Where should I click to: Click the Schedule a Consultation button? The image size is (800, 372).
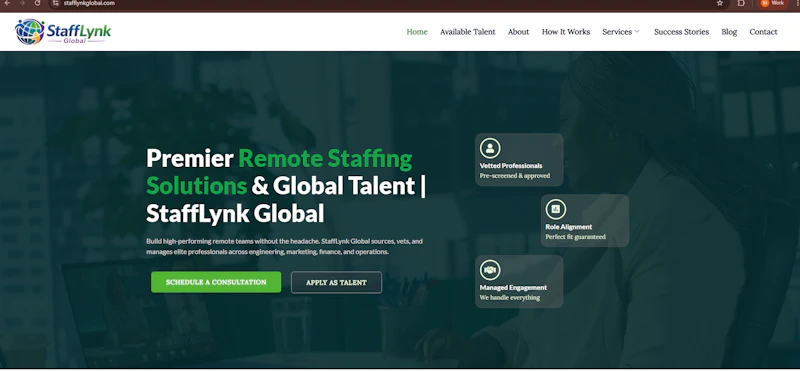216,282
